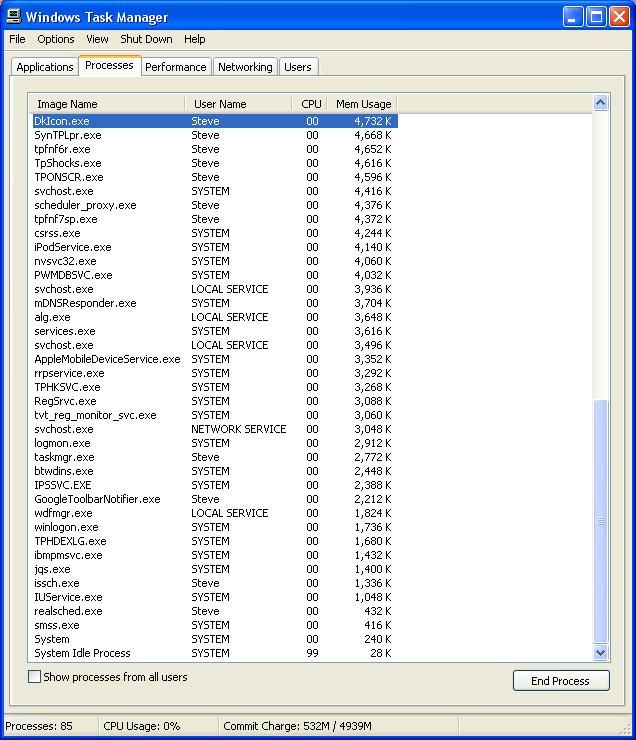Select the IUService.exe process
The width and height of the screenshot is (636, 740).
tap(215, 597)
